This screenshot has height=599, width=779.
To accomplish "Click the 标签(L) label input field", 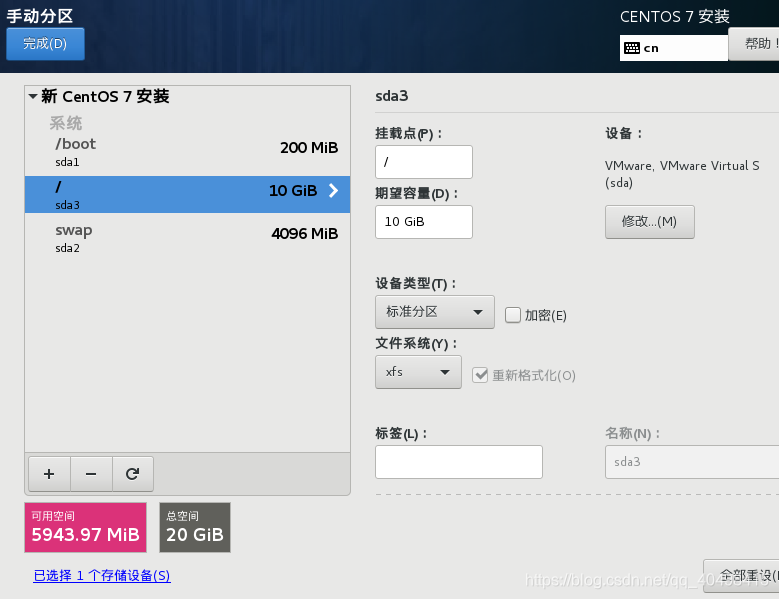I will [459, 462].
